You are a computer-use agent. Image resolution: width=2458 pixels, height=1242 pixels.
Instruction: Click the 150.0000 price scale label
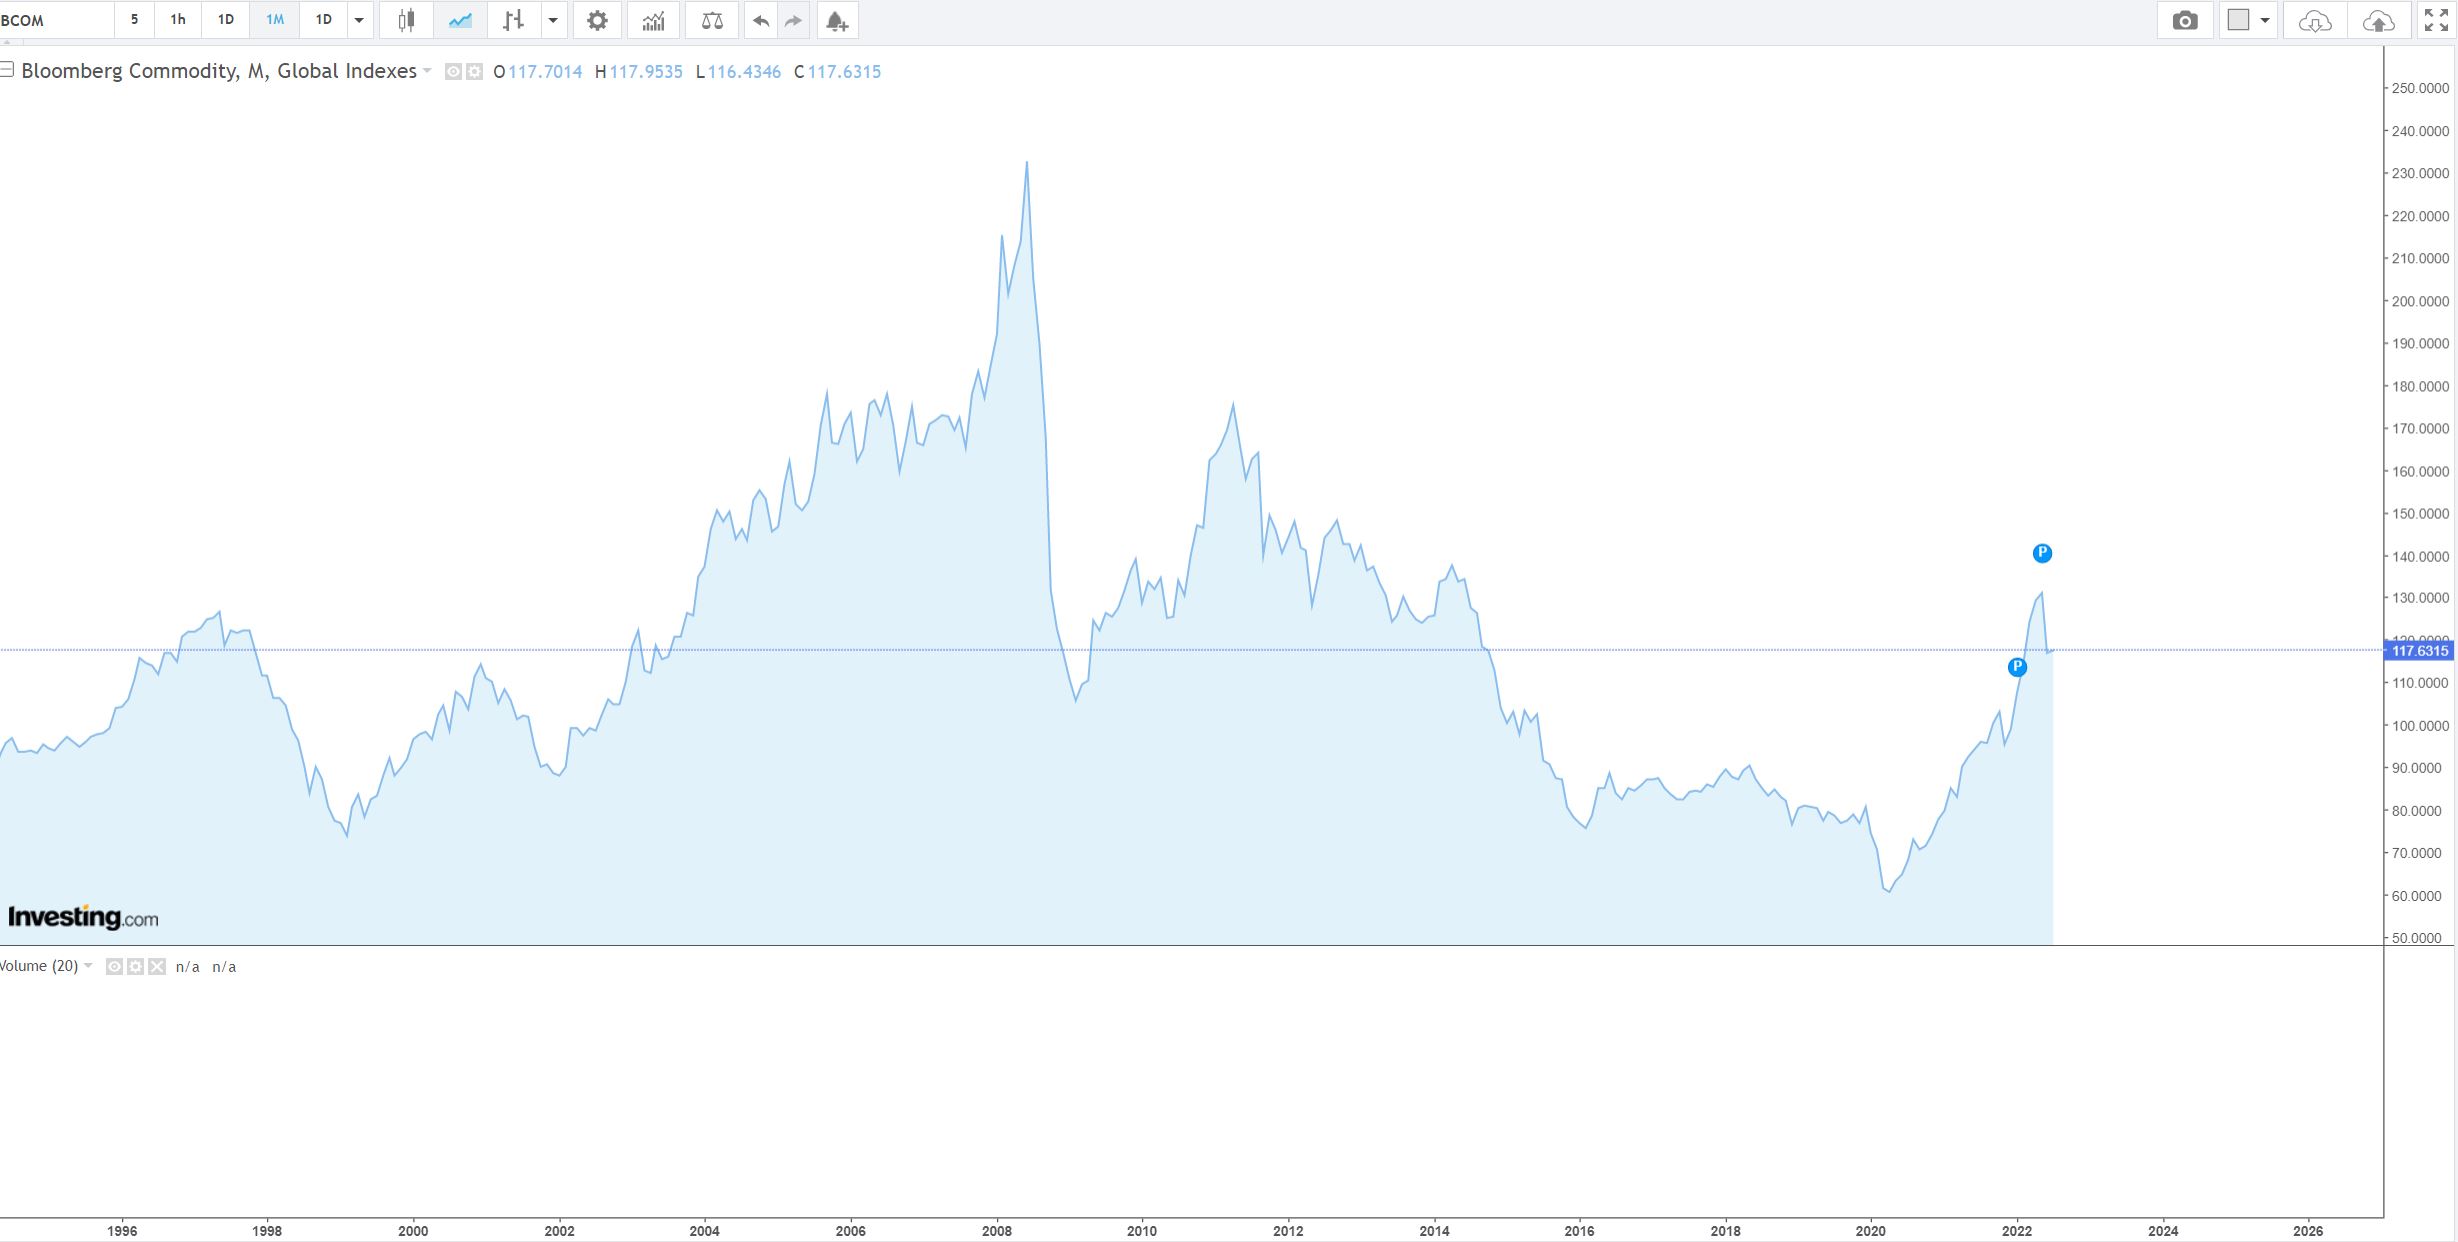[x=2420, y=514]
